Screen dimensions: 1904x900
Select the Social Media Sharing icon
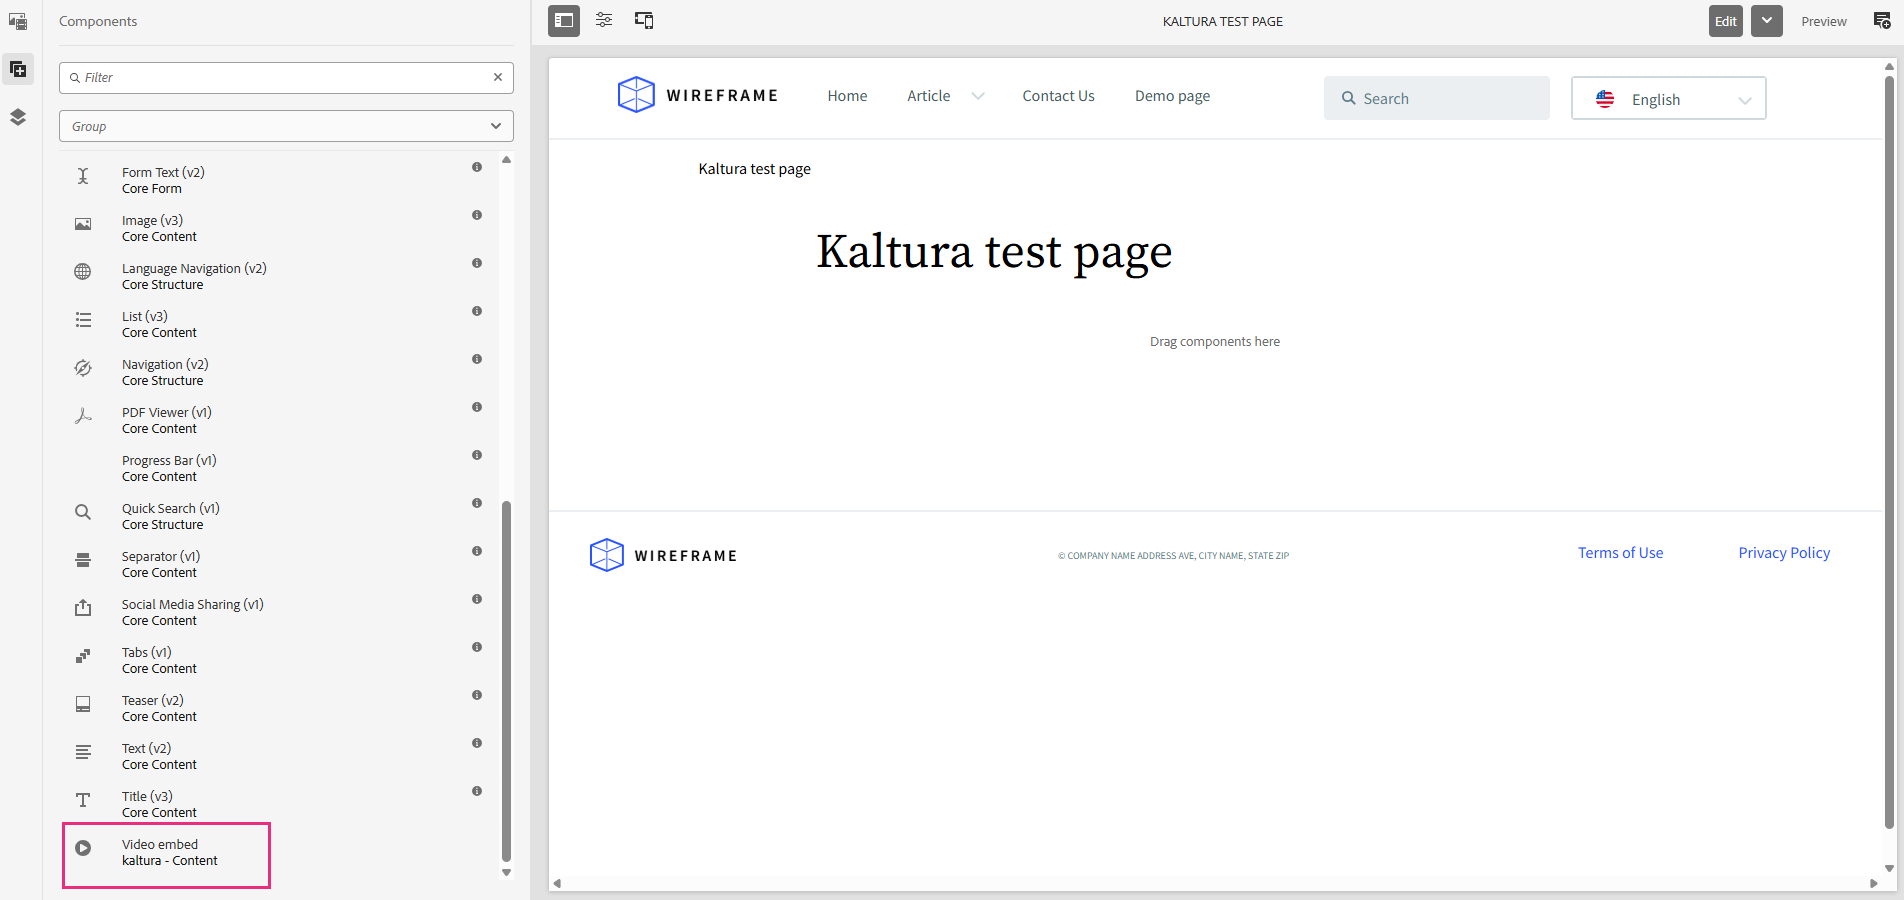[x=83, y=608]
